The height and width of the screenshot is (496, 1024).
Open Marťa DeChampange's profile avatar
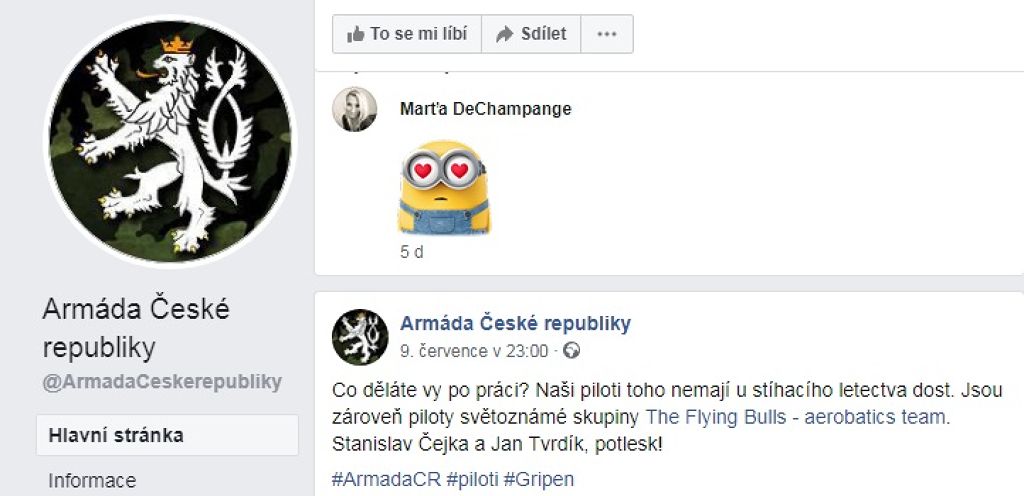355,109
